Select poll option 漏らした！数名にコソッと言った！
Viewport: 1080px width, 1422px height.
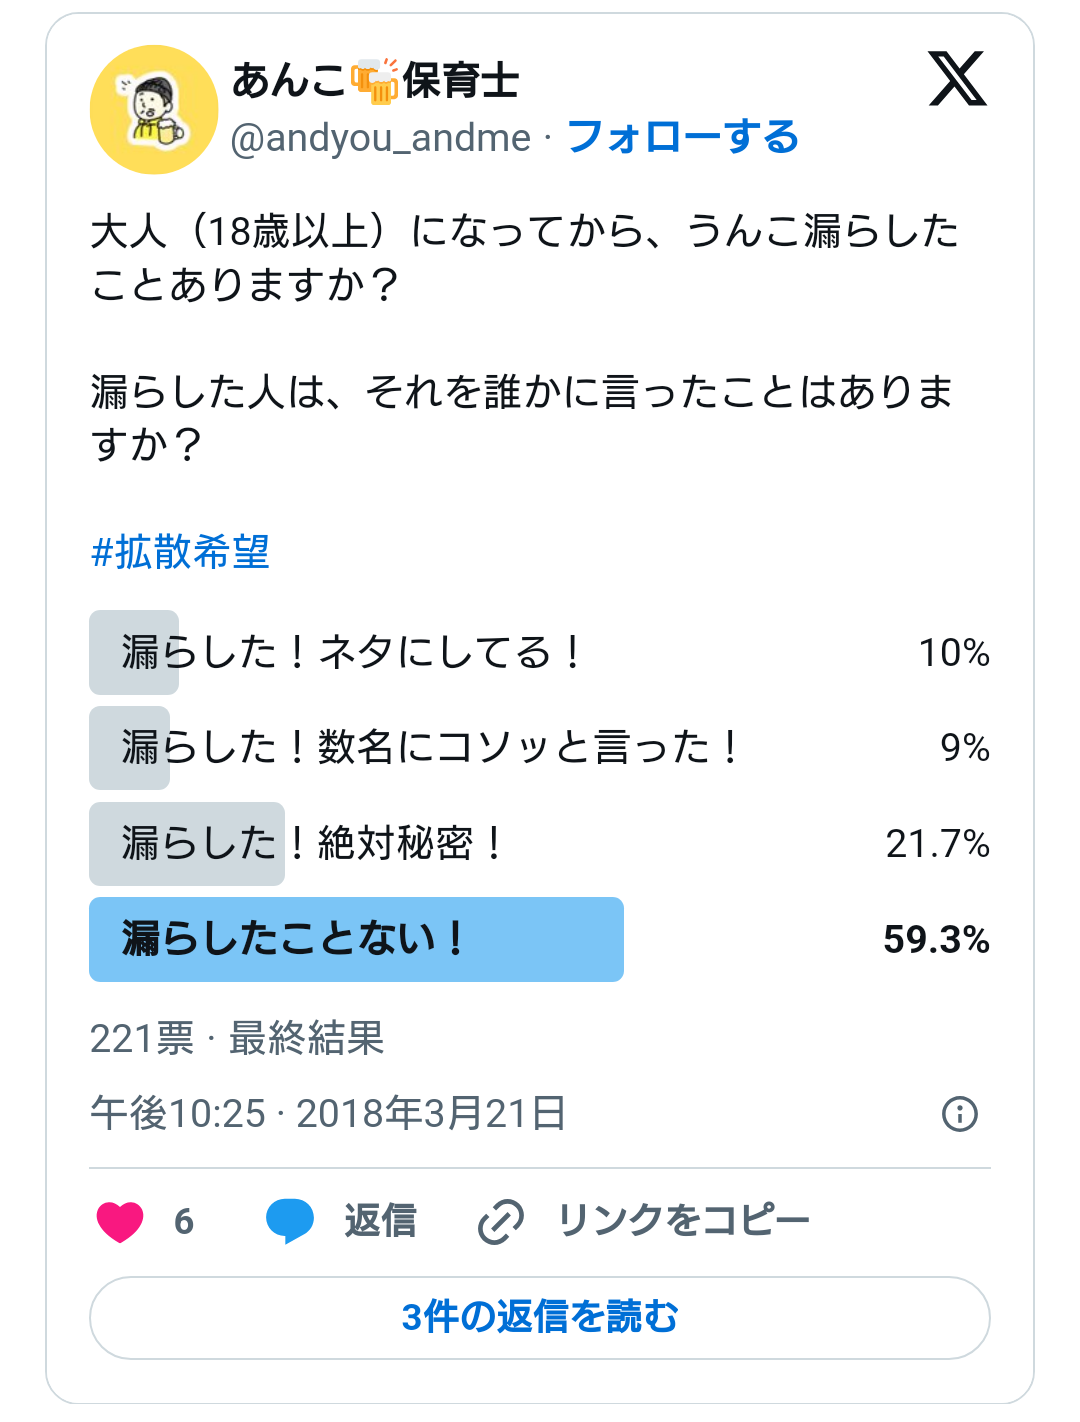click(540, 747)
